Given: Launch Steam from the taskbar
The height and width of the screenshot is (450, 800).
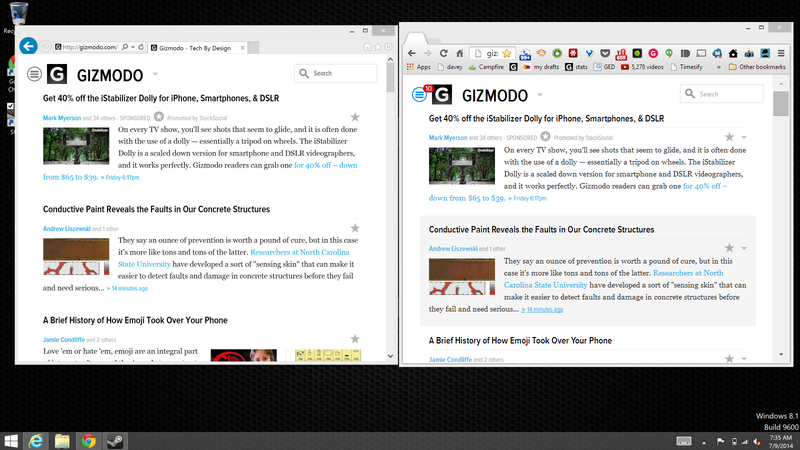Looking at the screenshot, I should coord(114,441).
